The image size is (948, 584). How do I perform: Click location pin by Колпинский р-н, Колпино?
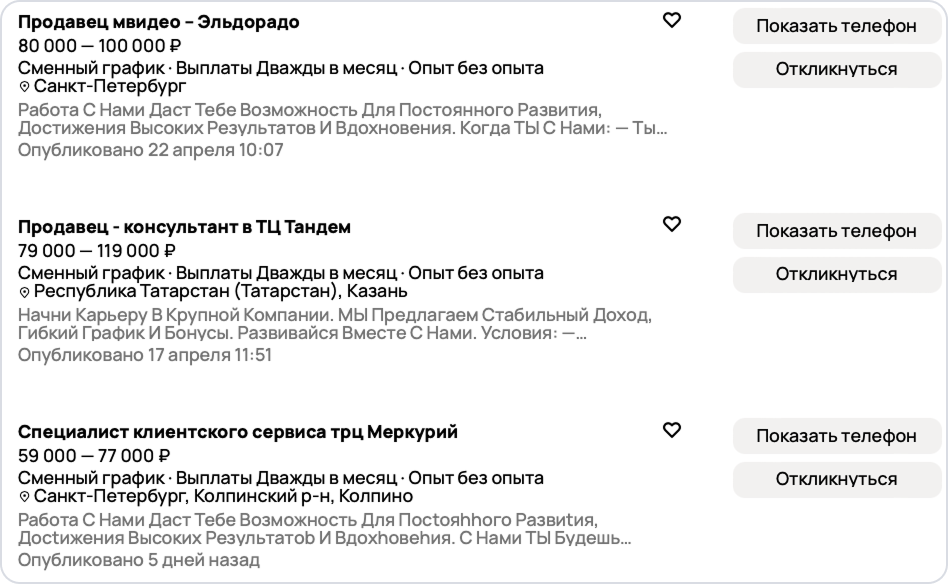(25, 497)
